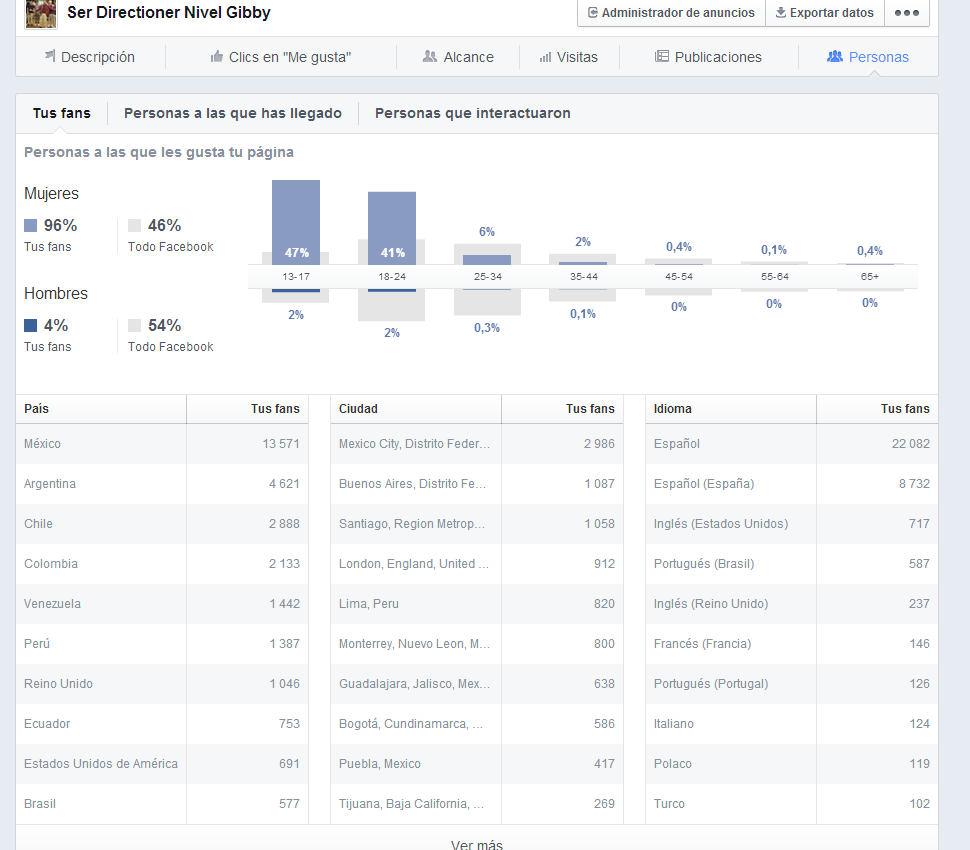Open the three-dots more options menu

pos(906,12)
